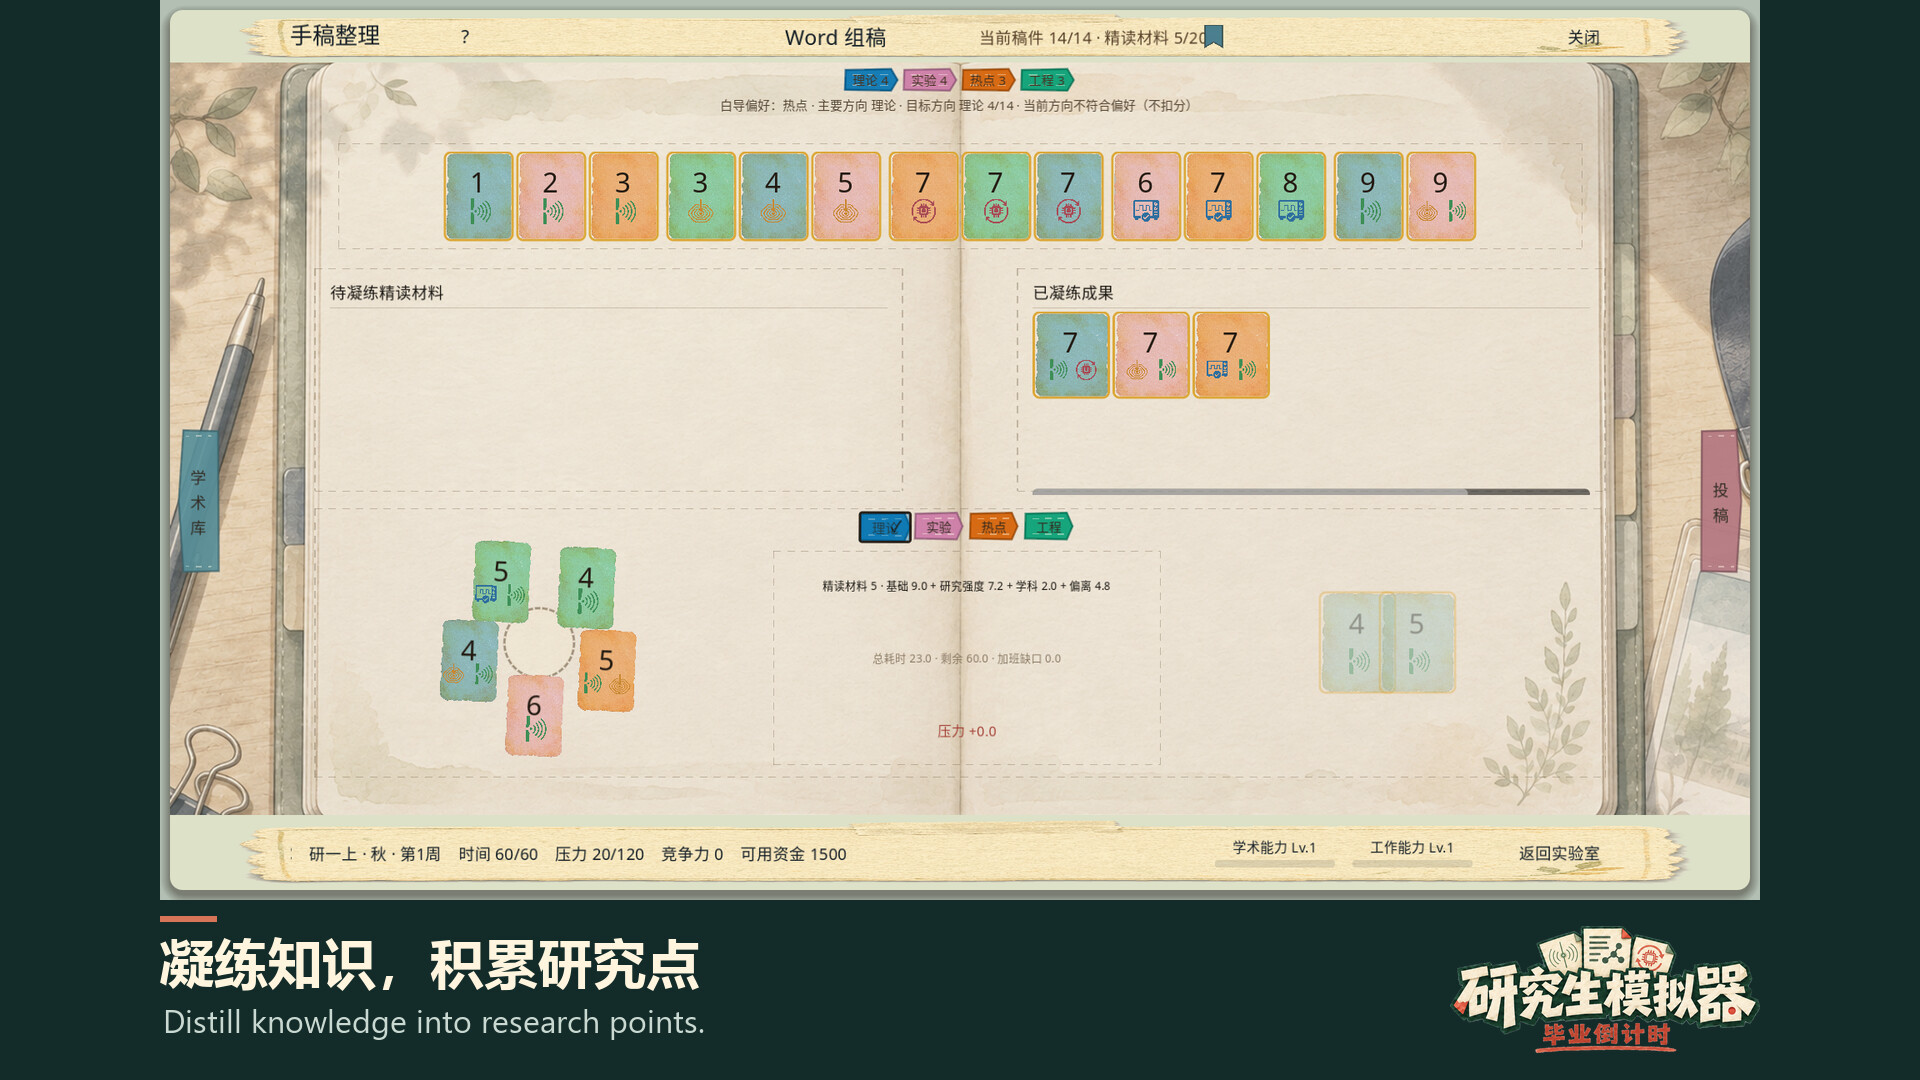Click the 工作能力 Lv.1 indicator
This screenshot has height=1080, width=1920.
coord(1411,848)
